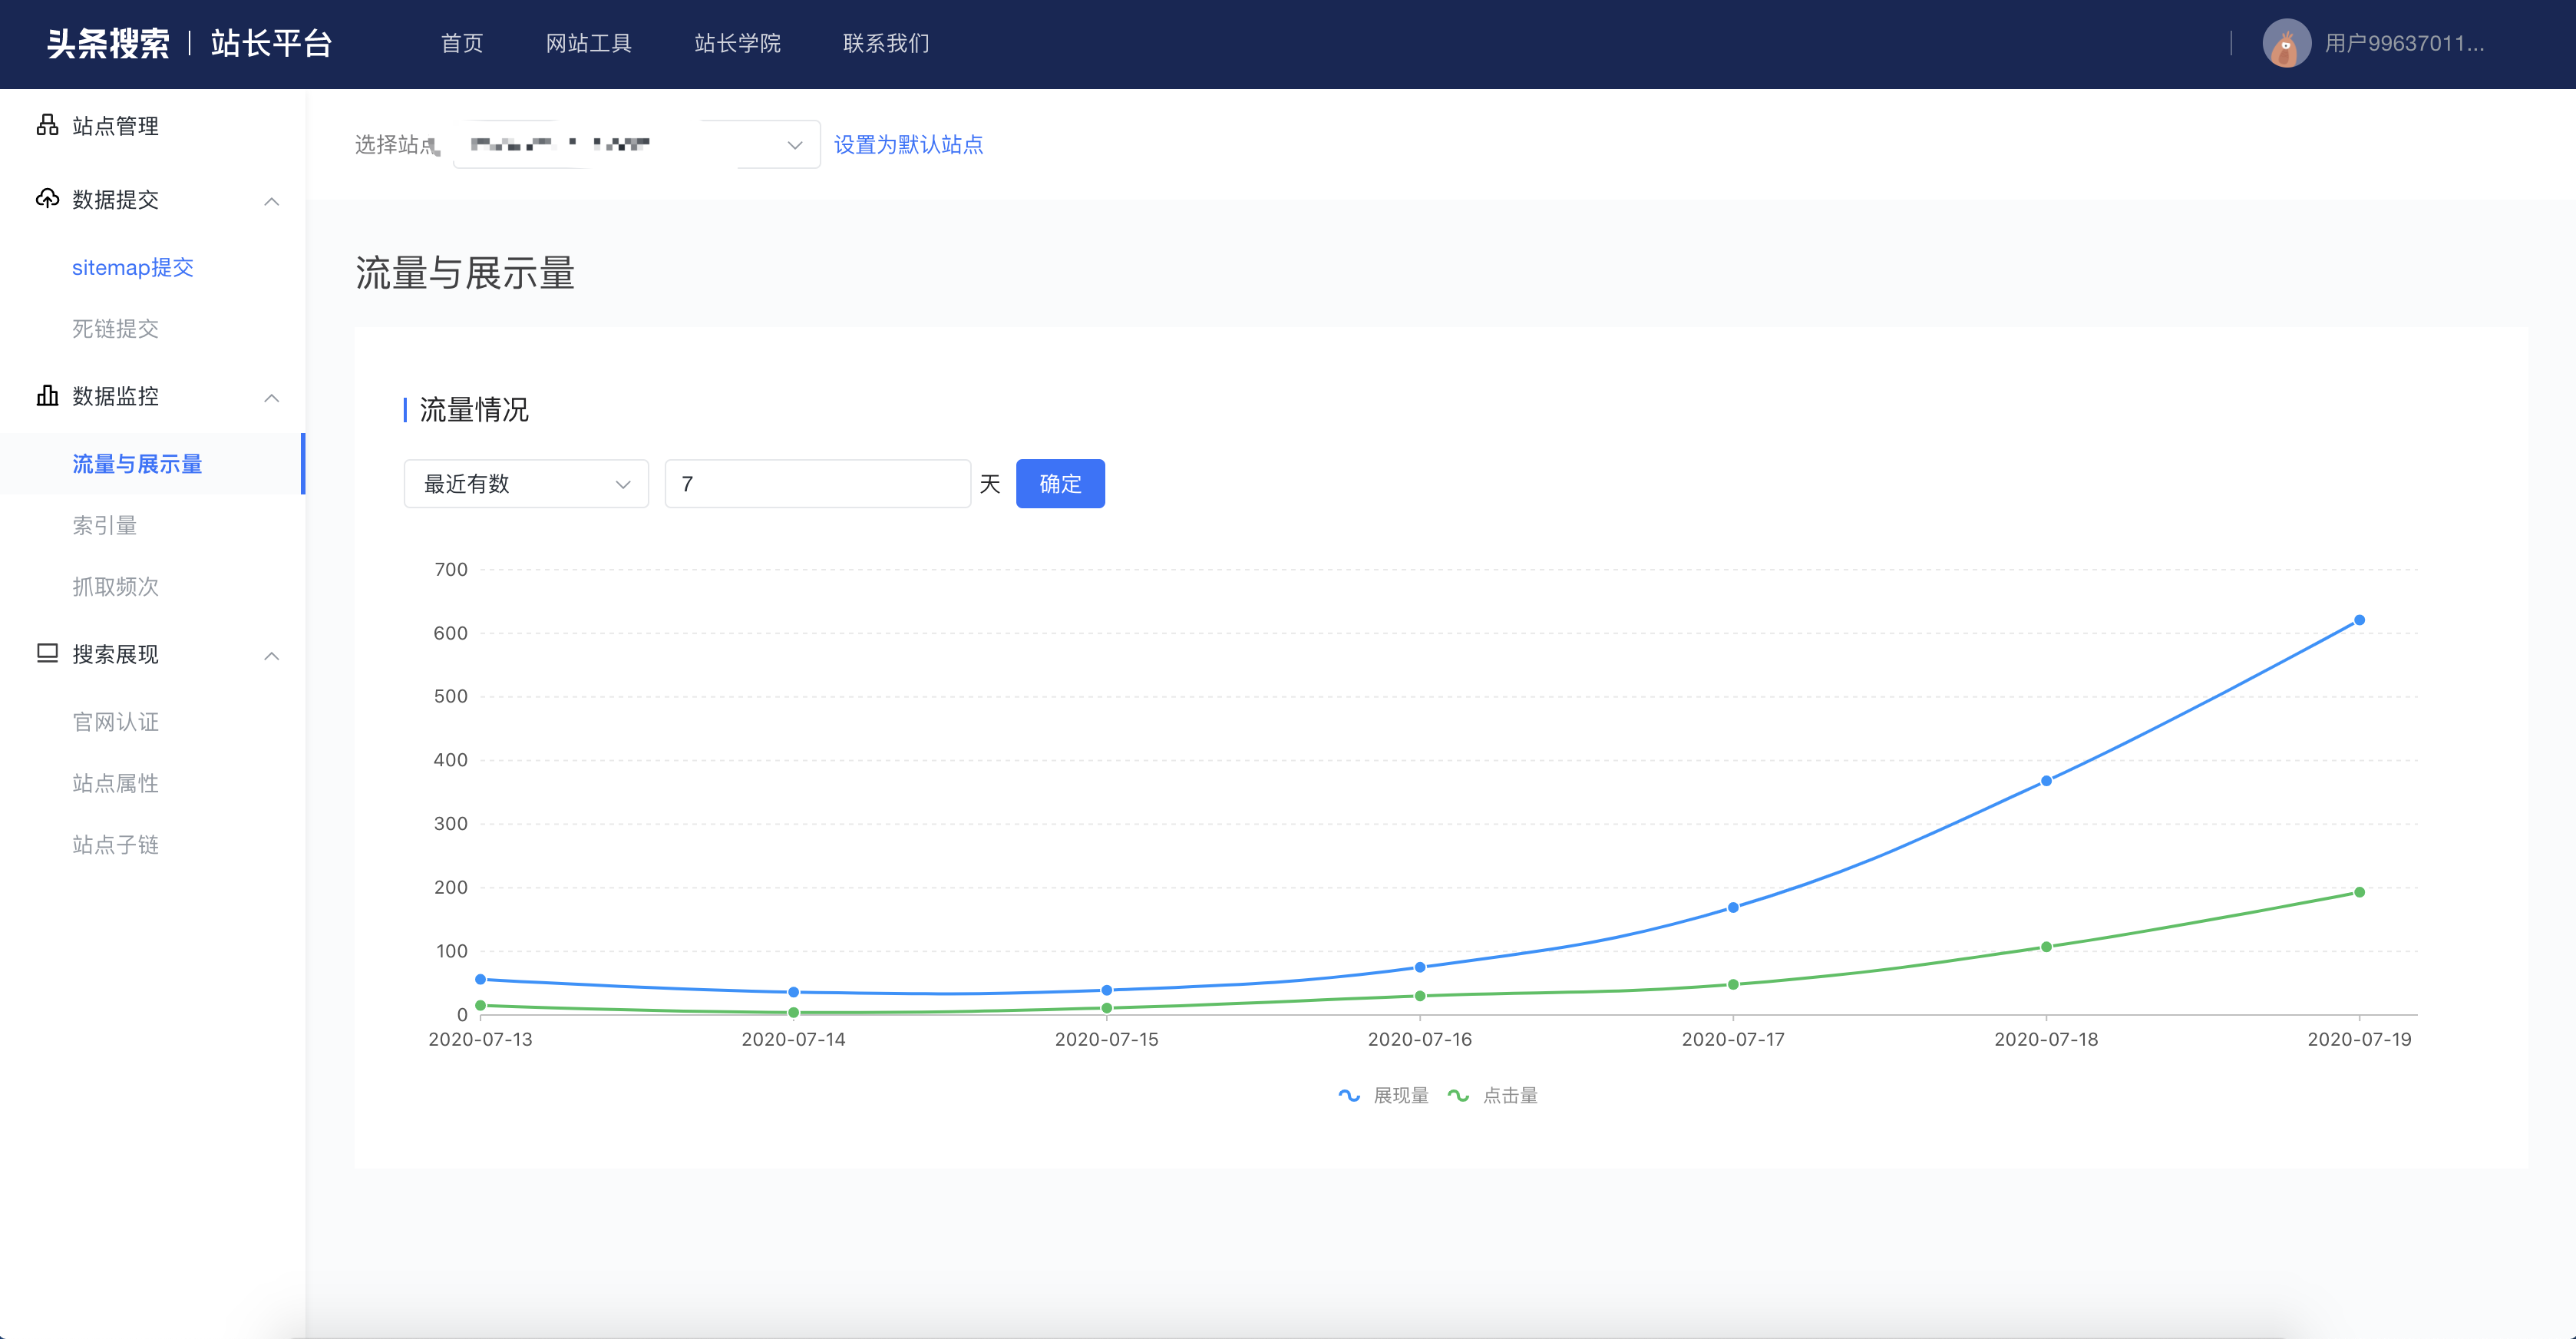Toggle 点击量 series via legend icon
Image resolution: width=2576 pixels, height=1339 pixels.
1458,1095
